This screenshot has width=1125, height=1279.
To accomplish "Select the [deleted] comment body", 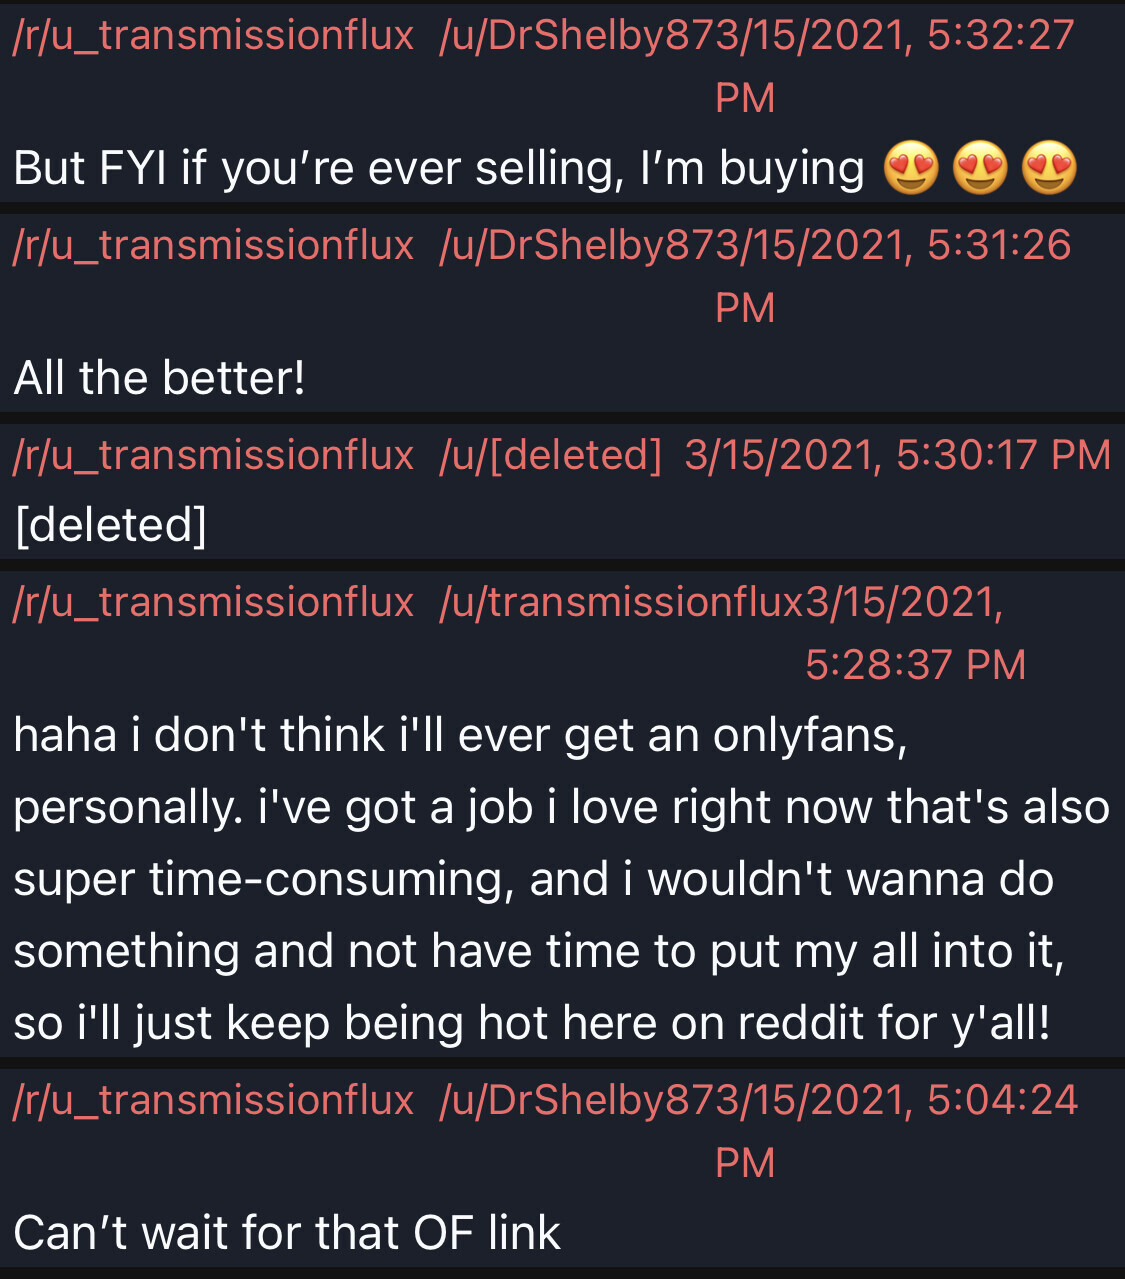I will point(111,525).
